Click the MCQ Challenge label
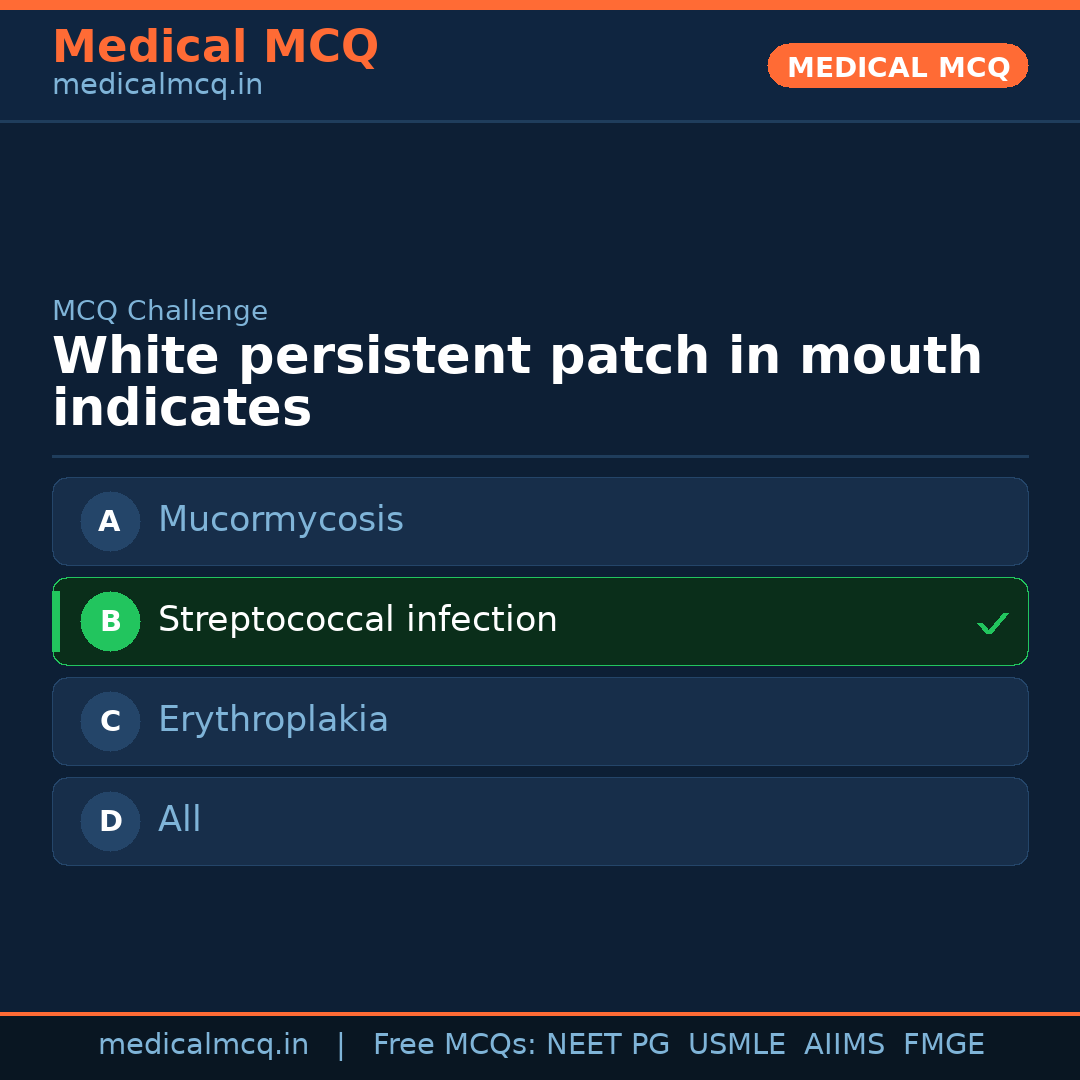The image size is (1080, 1080). (160, 311)
